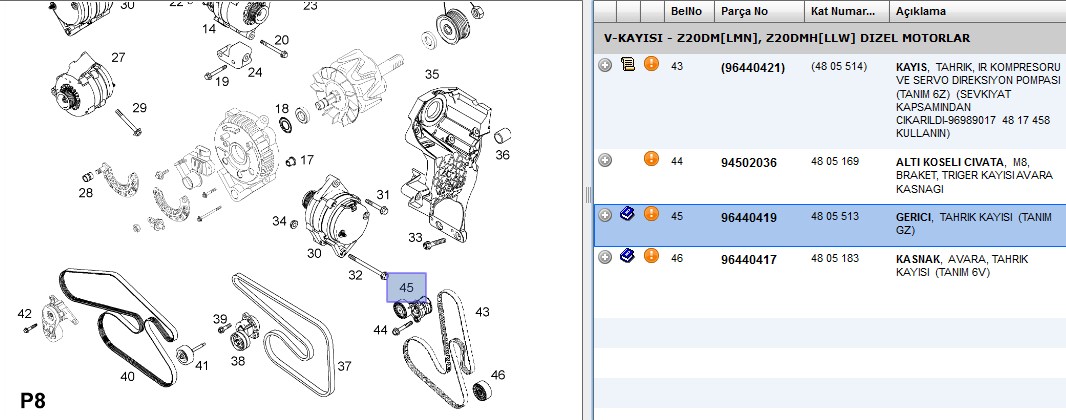Click the idler pulley drawing below callout 46

[482, 392]
